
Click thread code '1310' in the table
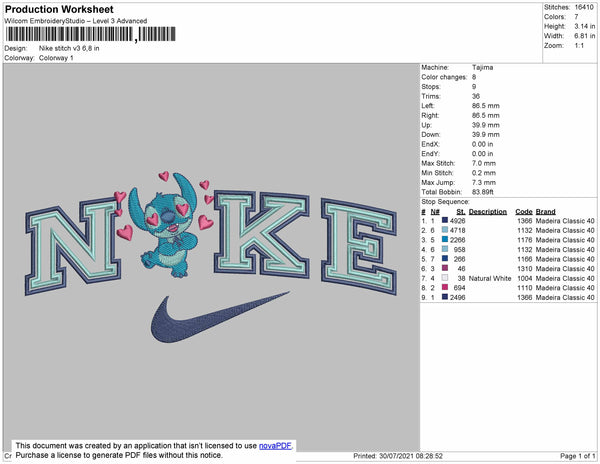[525, 269]
